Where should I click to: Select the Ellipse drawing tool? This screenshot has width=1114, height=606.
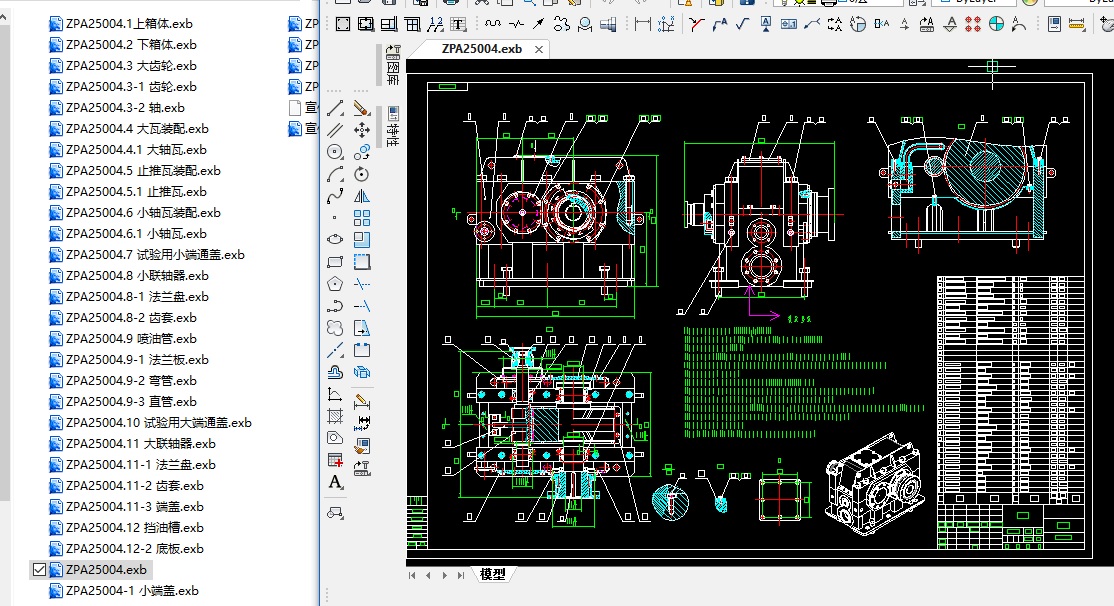(x=335, y=239)
